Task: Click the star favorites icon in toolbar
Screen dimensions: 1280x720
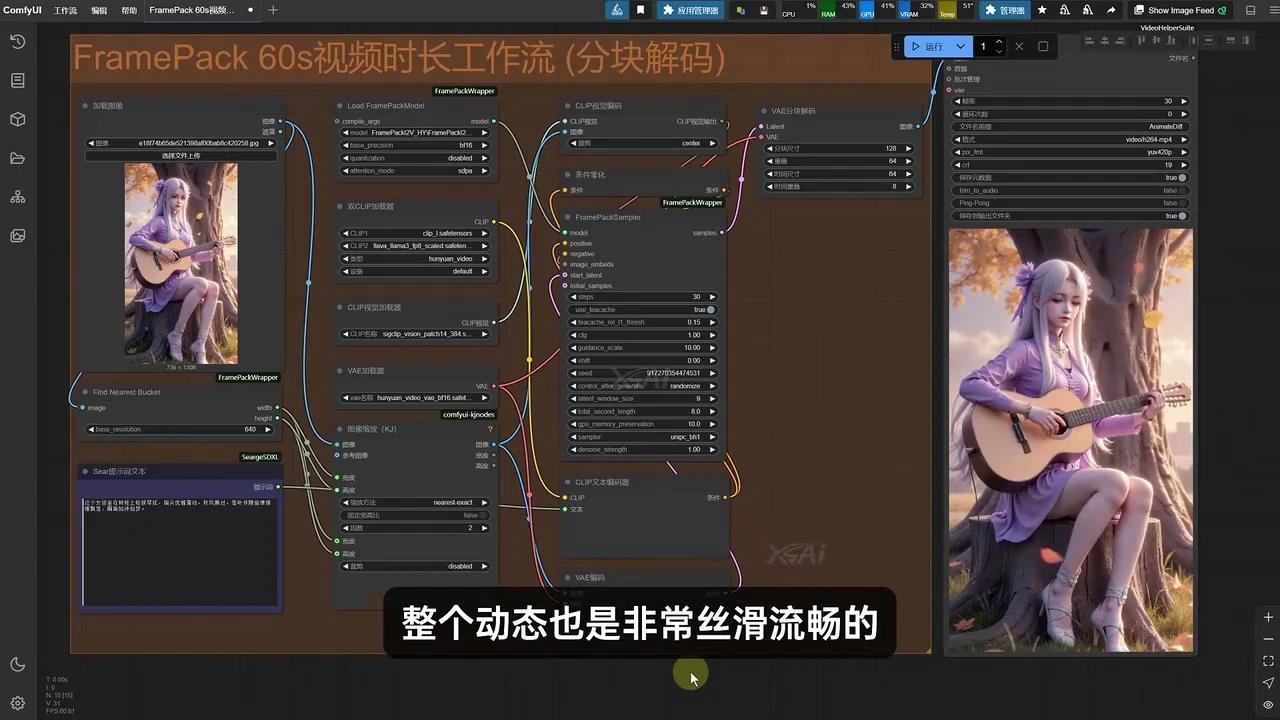Action: (x=1041, y=11)
